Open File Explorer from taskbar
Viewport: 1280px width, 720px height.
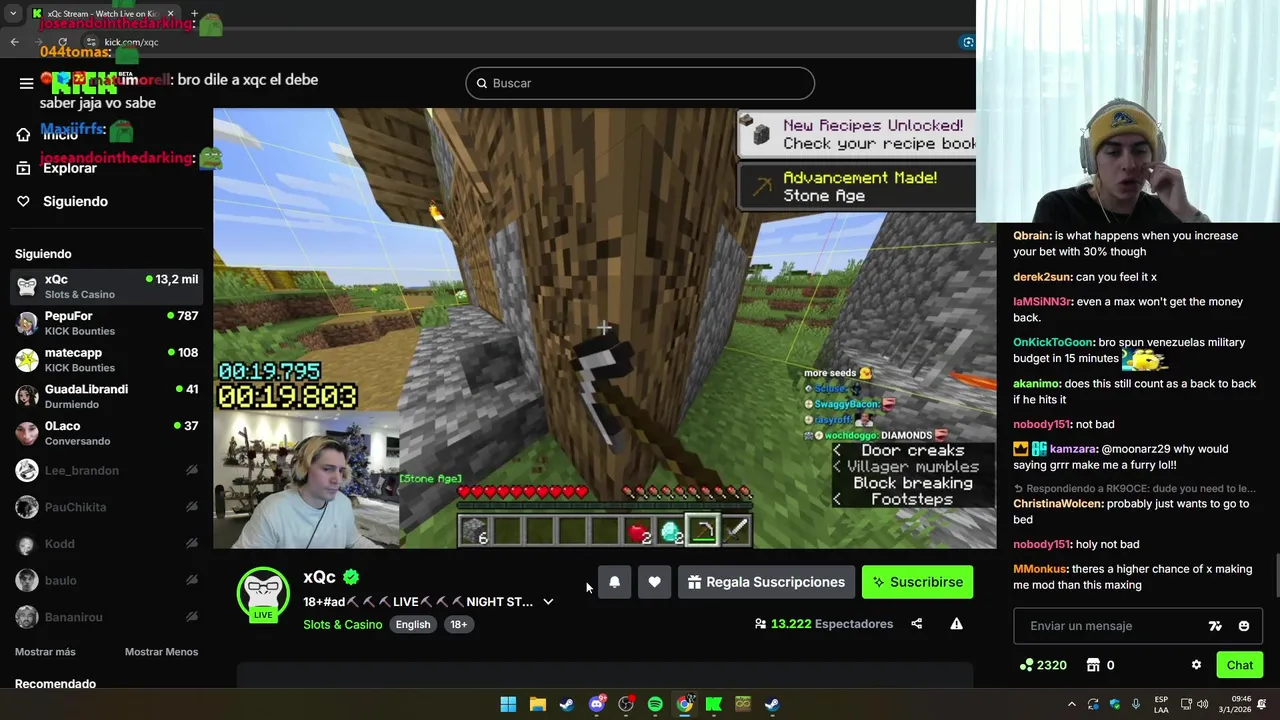pyautogui.click(x=537, y=704)
